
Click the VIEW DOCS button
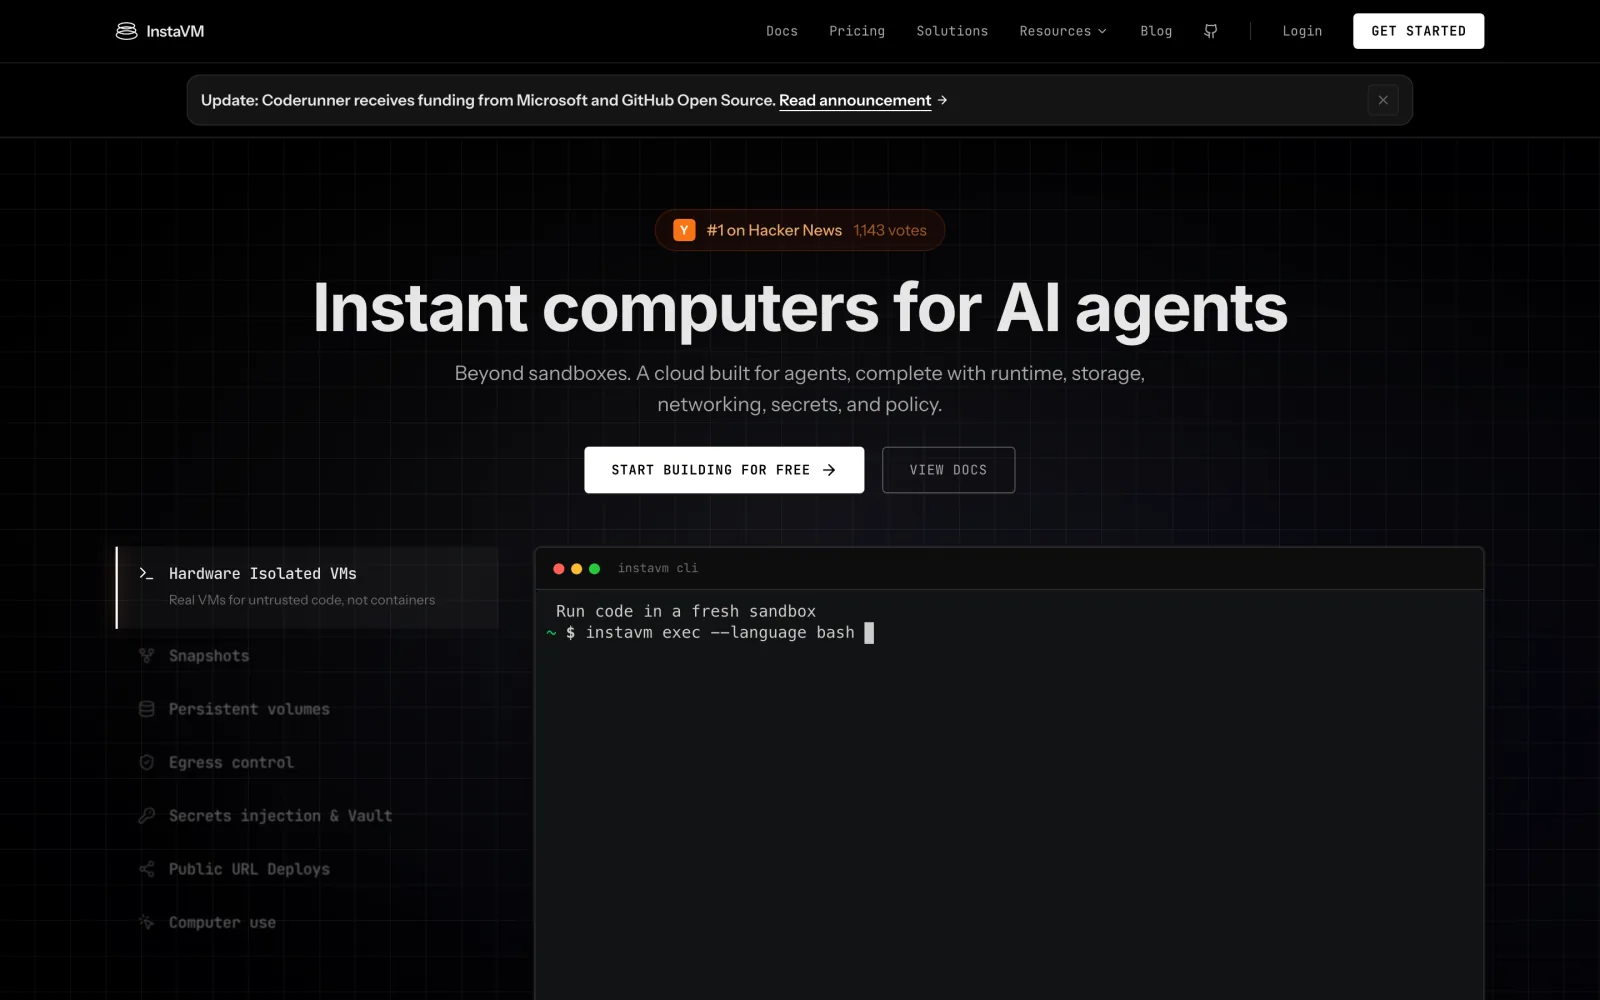pyautogui.click(x=948, y=470)
